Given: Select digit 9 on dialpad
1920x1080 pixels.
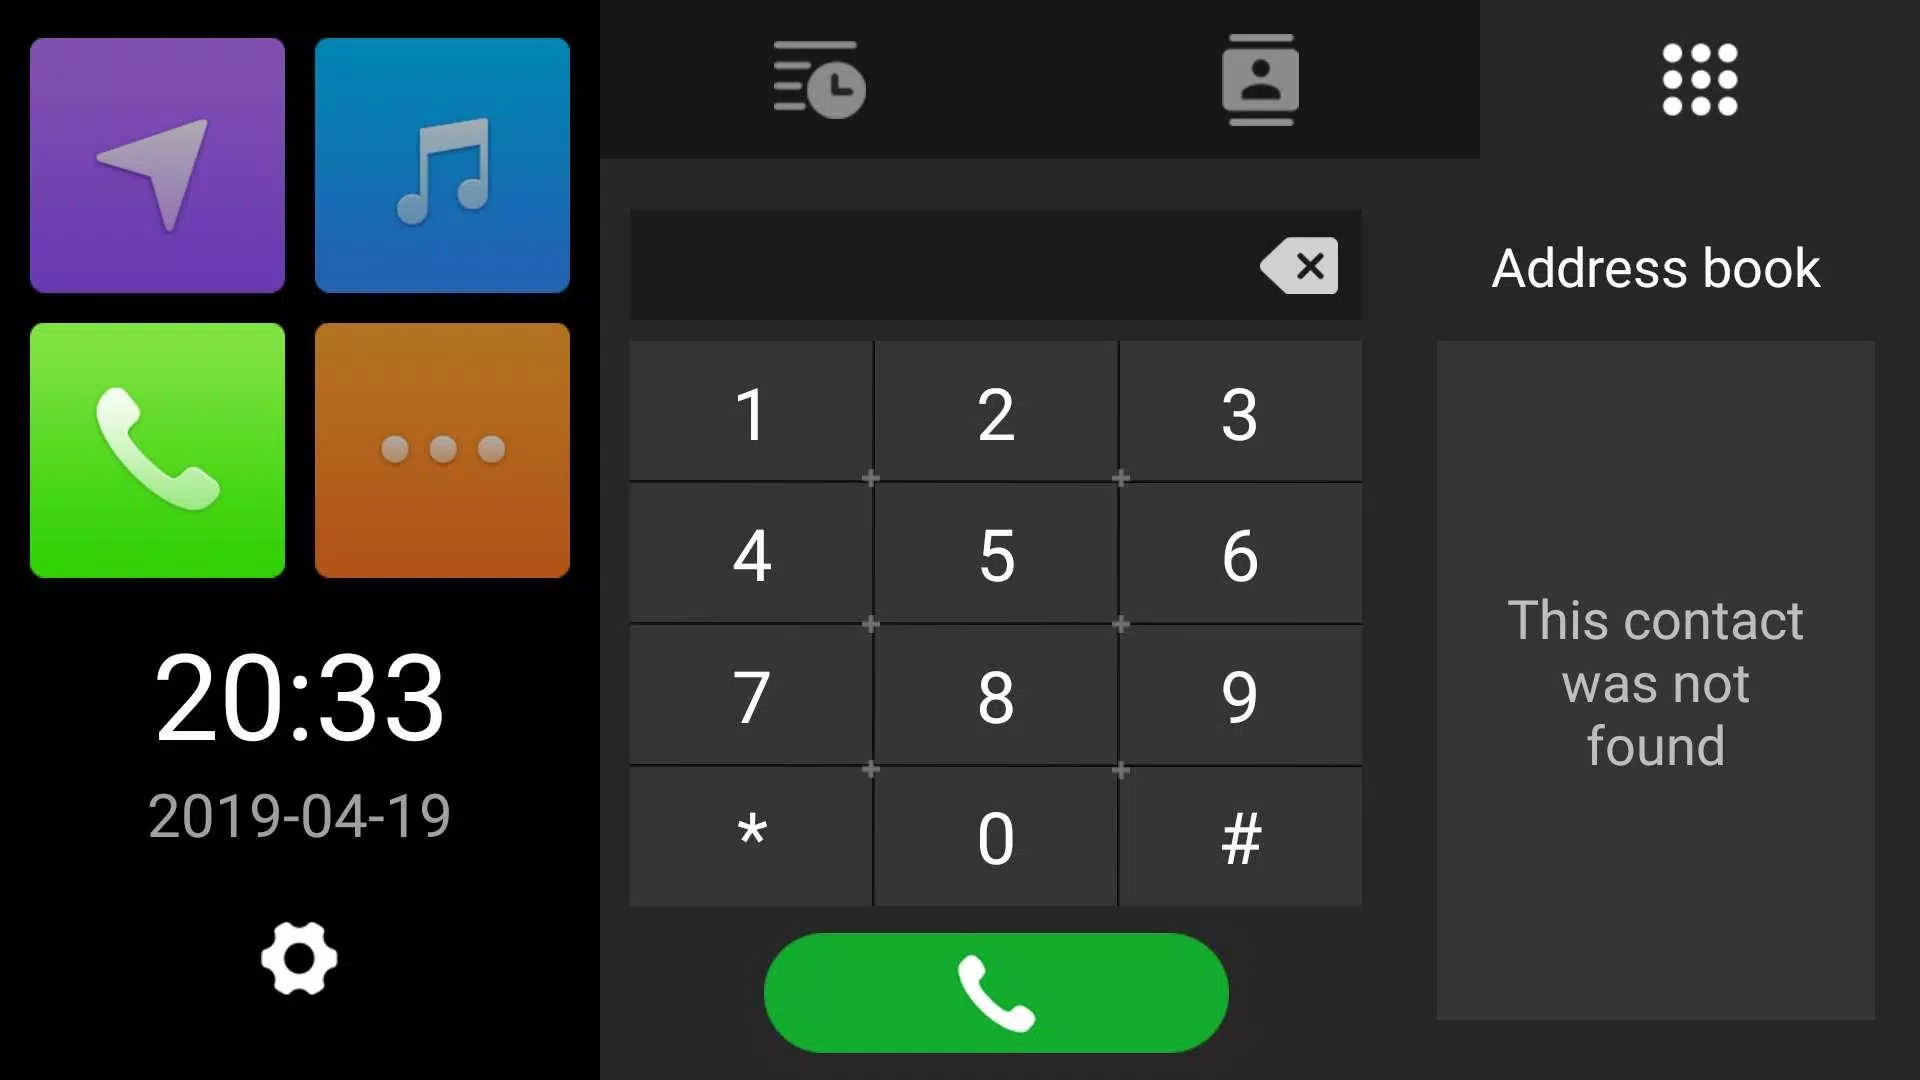Looking at the screenshot, I should pyautogui.click(x=1238, y=696).
